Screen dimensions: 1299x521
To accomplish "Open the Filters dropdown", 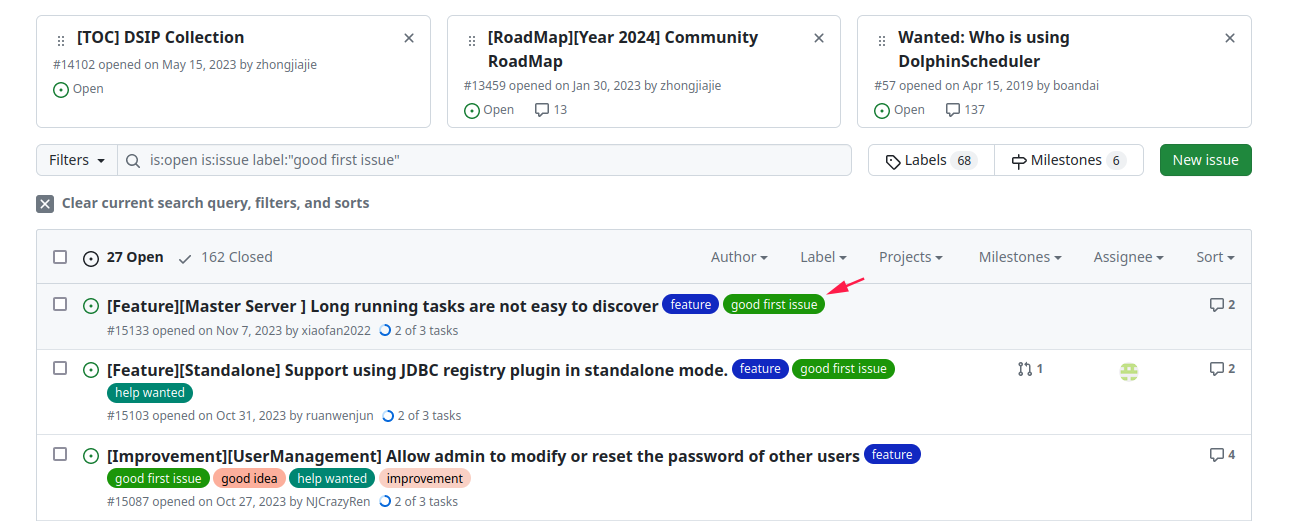I will 77,160.
